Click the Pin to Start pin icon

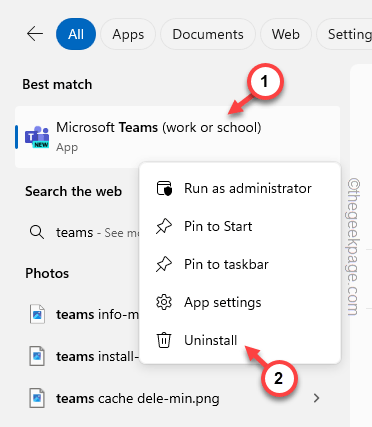(164, 226)
